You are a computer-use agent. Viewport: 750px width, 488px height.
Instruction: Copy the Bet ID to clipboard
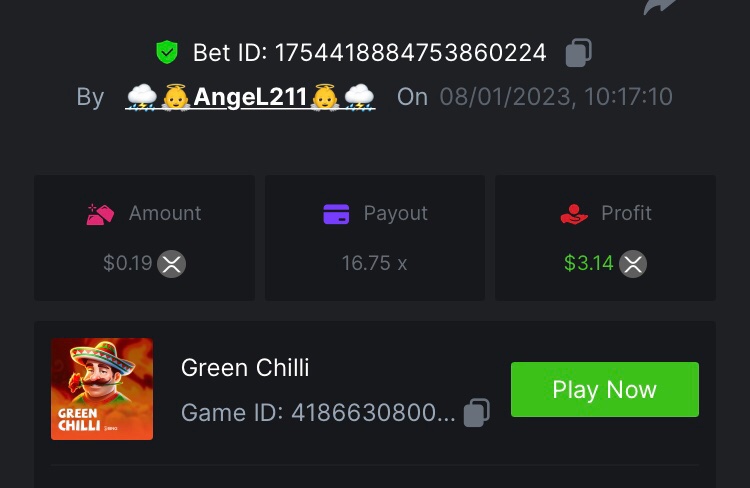pyautogui.click(x=579, y=53)
